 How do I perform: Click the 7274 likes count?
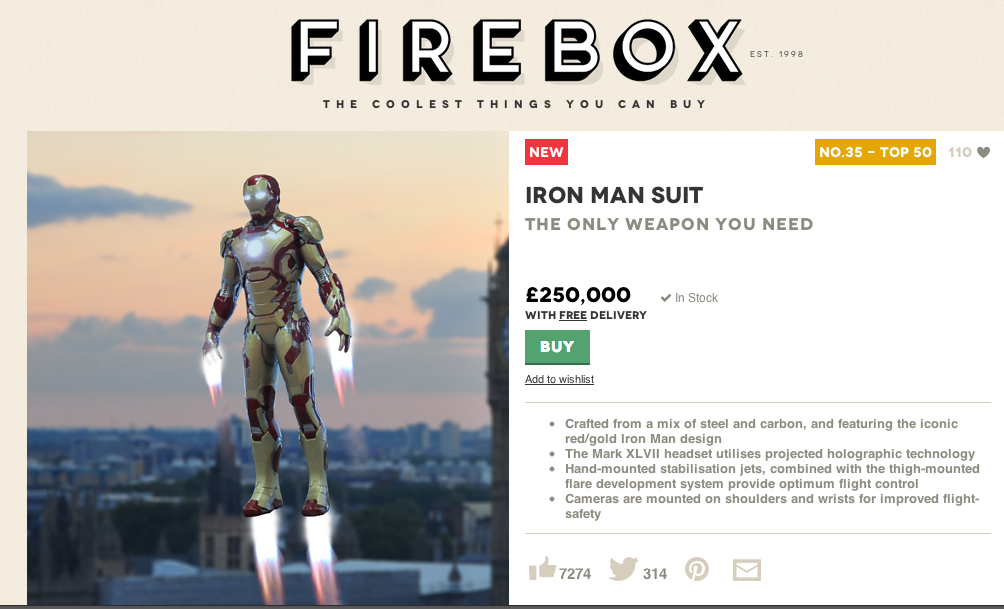(x=575, y=574)
